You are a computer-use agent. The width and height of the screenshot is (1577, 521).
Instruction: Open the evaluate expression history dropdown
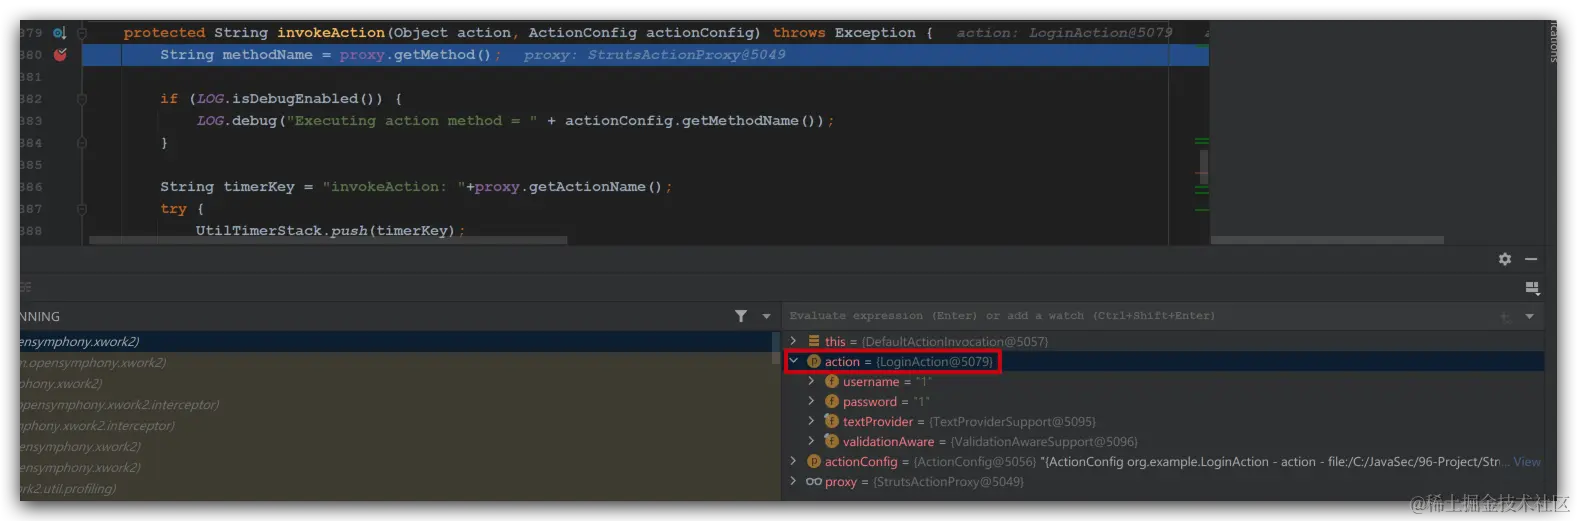coord(1529,316)
